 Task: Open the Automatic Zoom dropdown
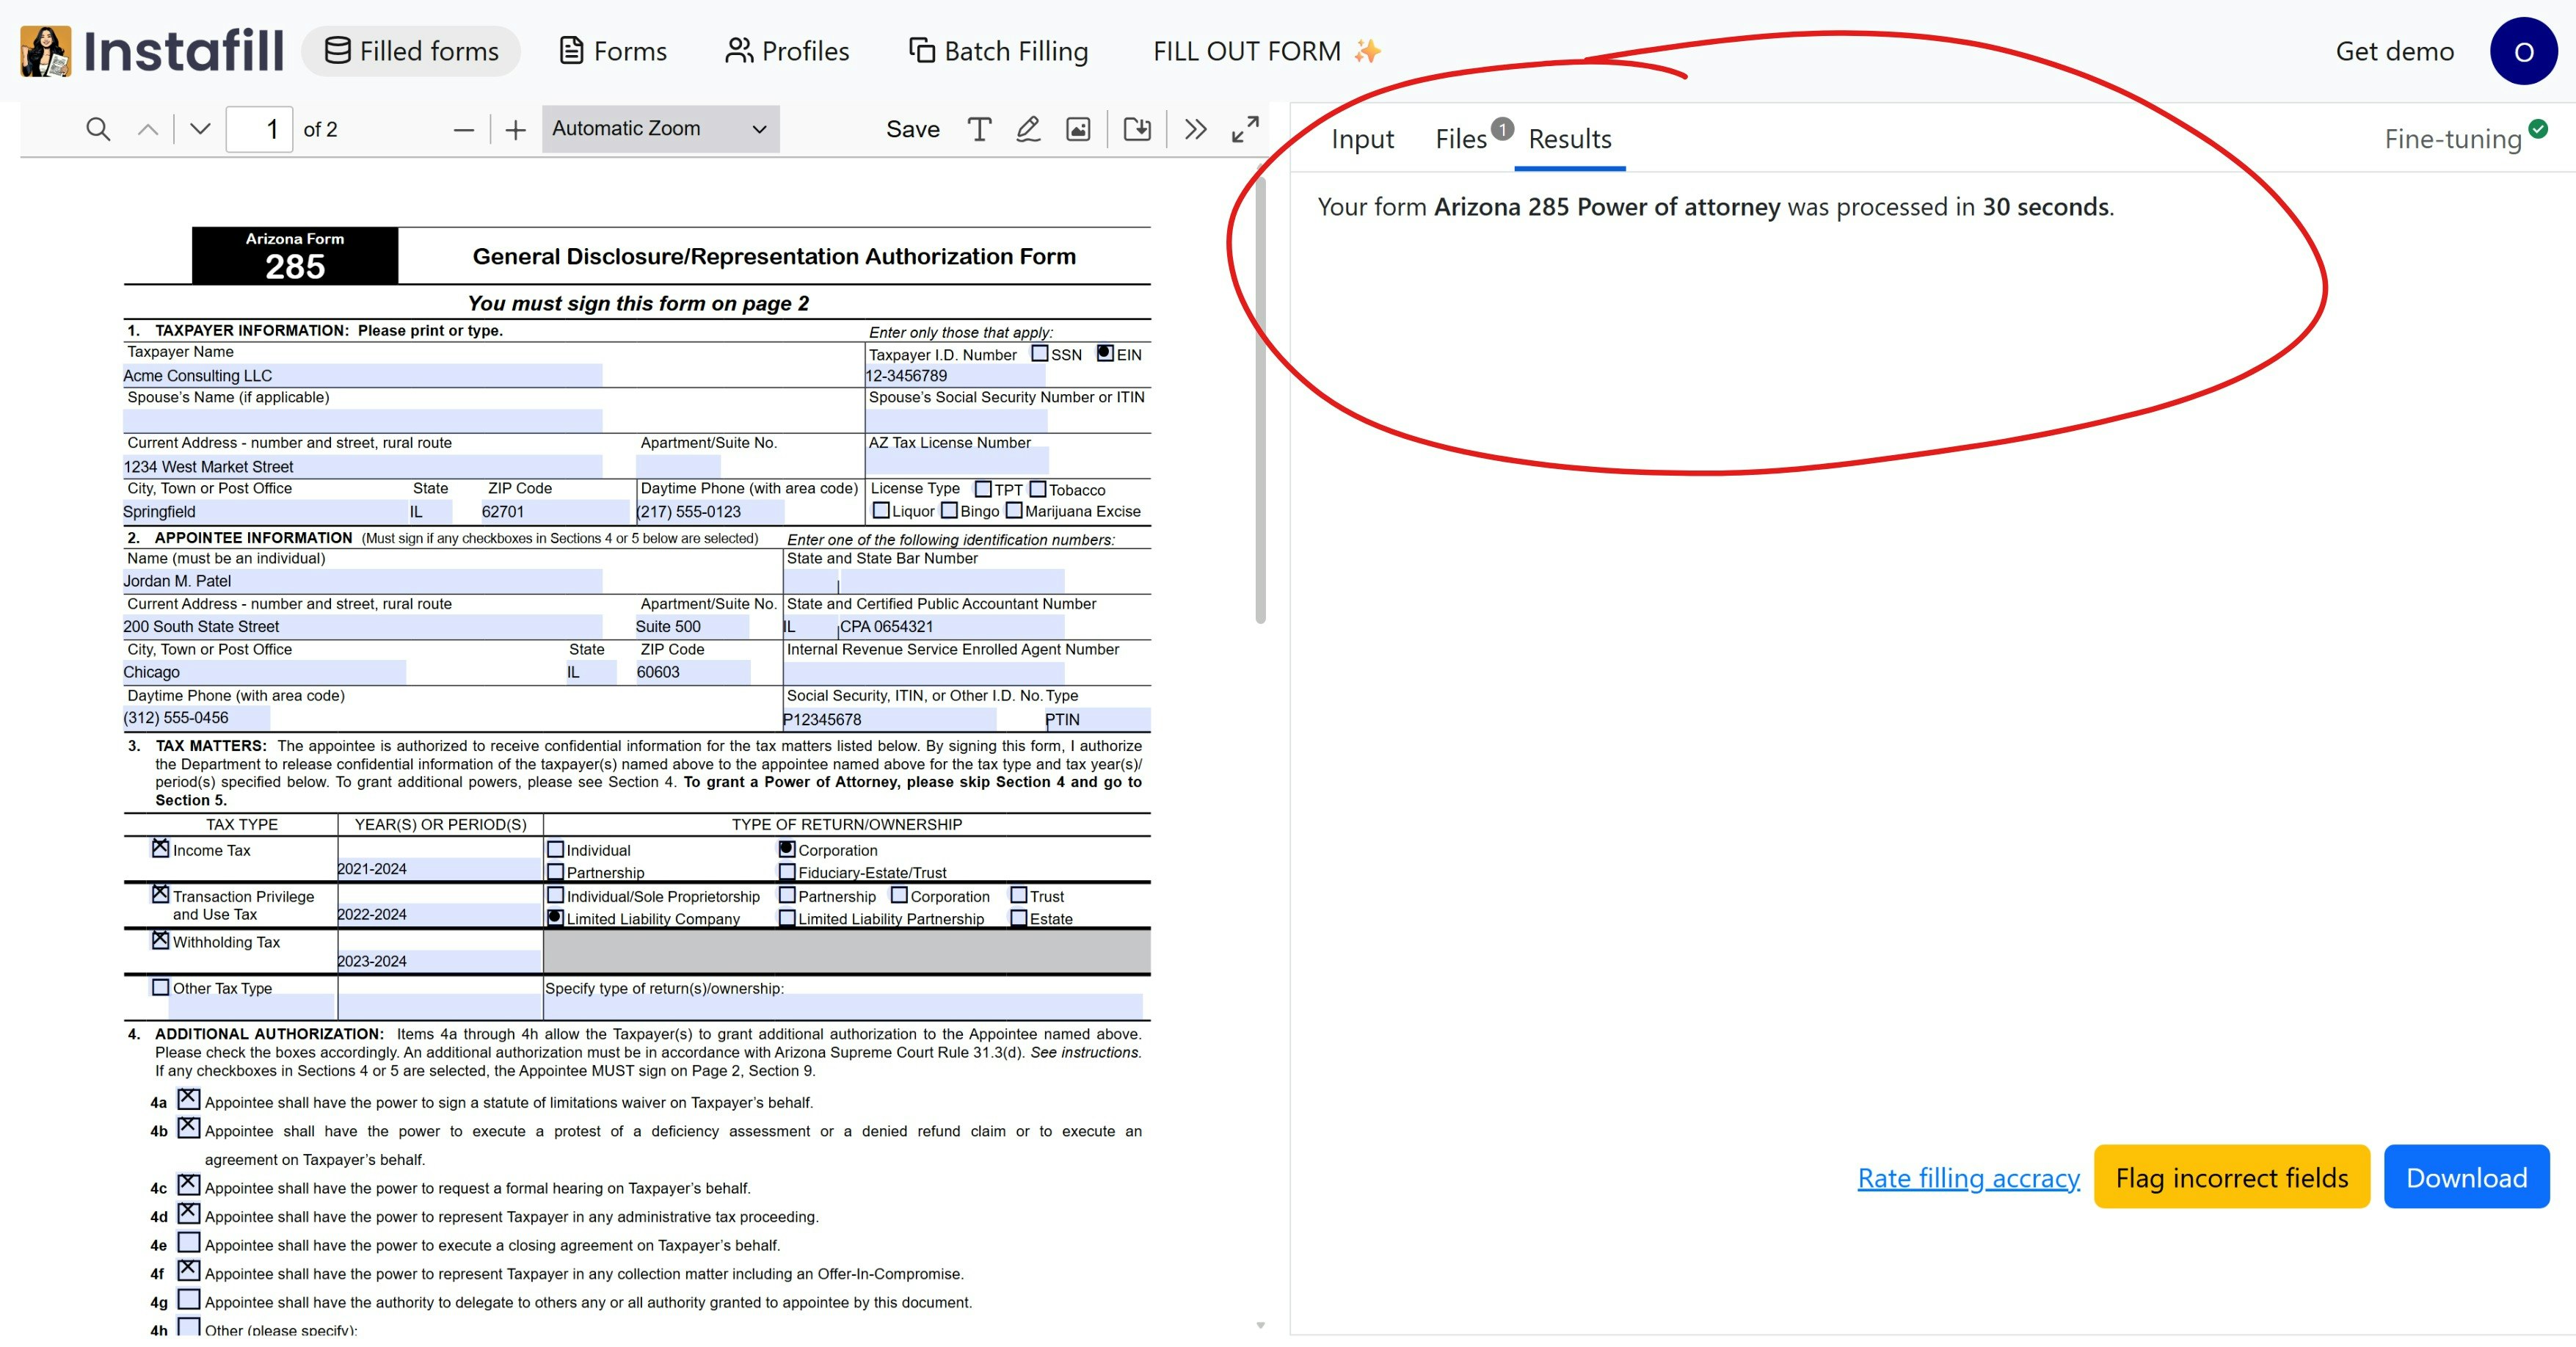(659, 128)
